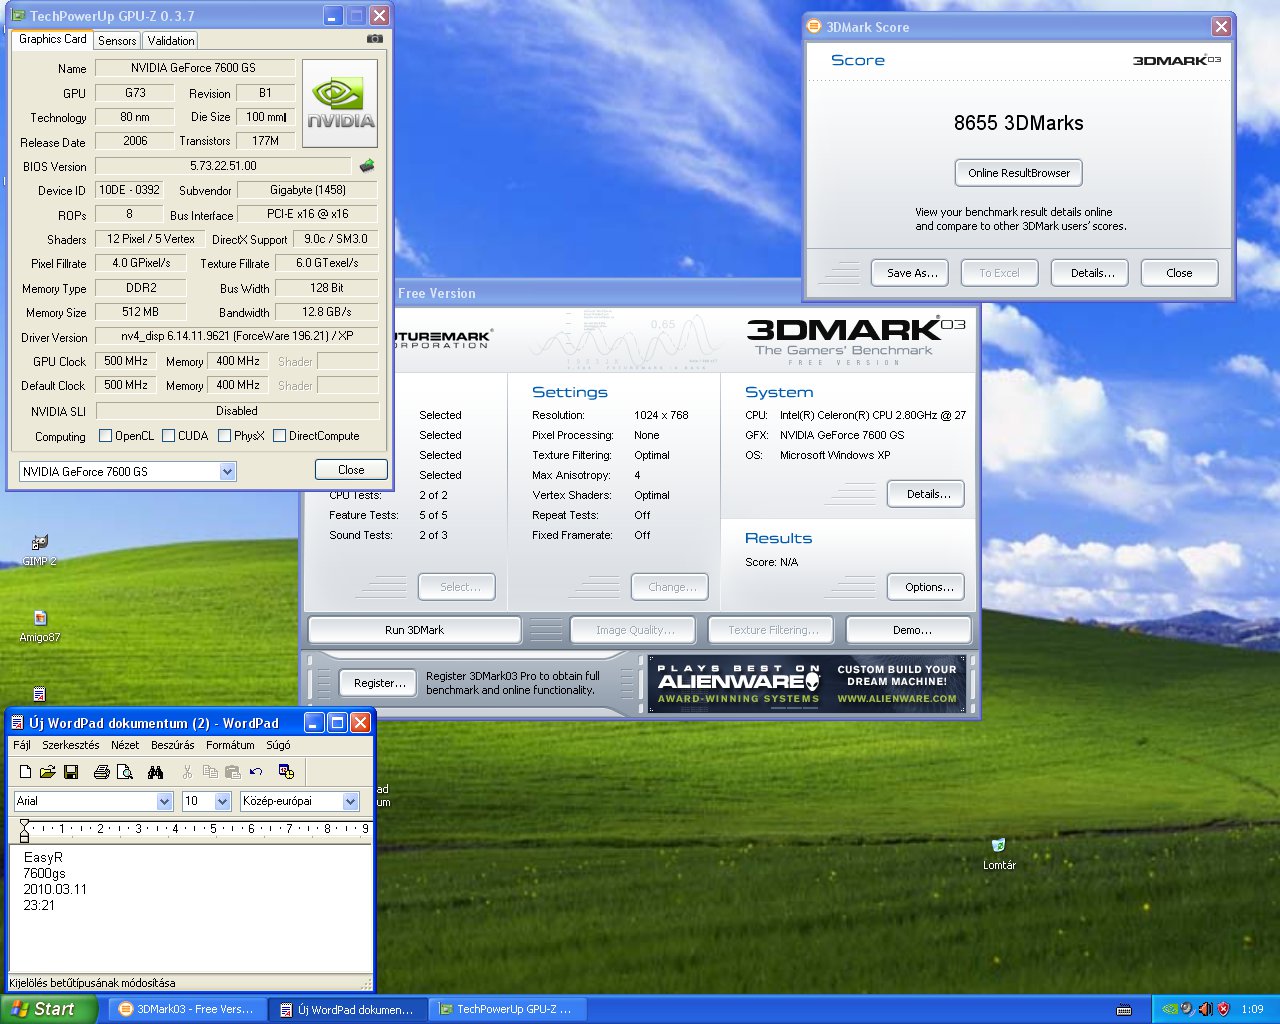Click into the WordPad text area
Image resolution: width=1280 pixels, height=1024 pixels.
[190, 910]
